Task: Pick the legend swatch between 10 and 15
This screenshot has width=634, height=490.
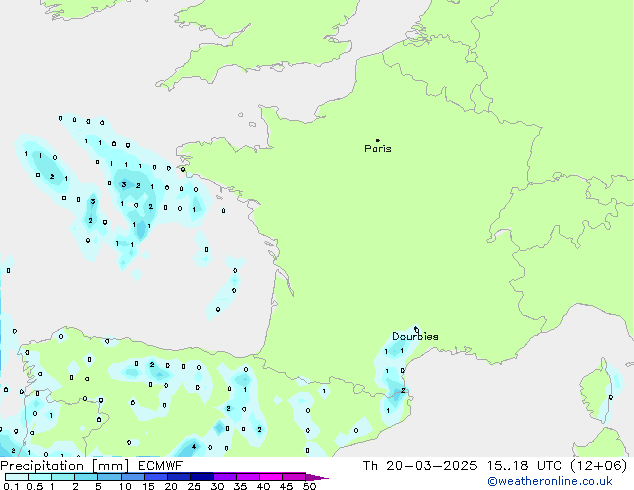Action: point(132,477)
